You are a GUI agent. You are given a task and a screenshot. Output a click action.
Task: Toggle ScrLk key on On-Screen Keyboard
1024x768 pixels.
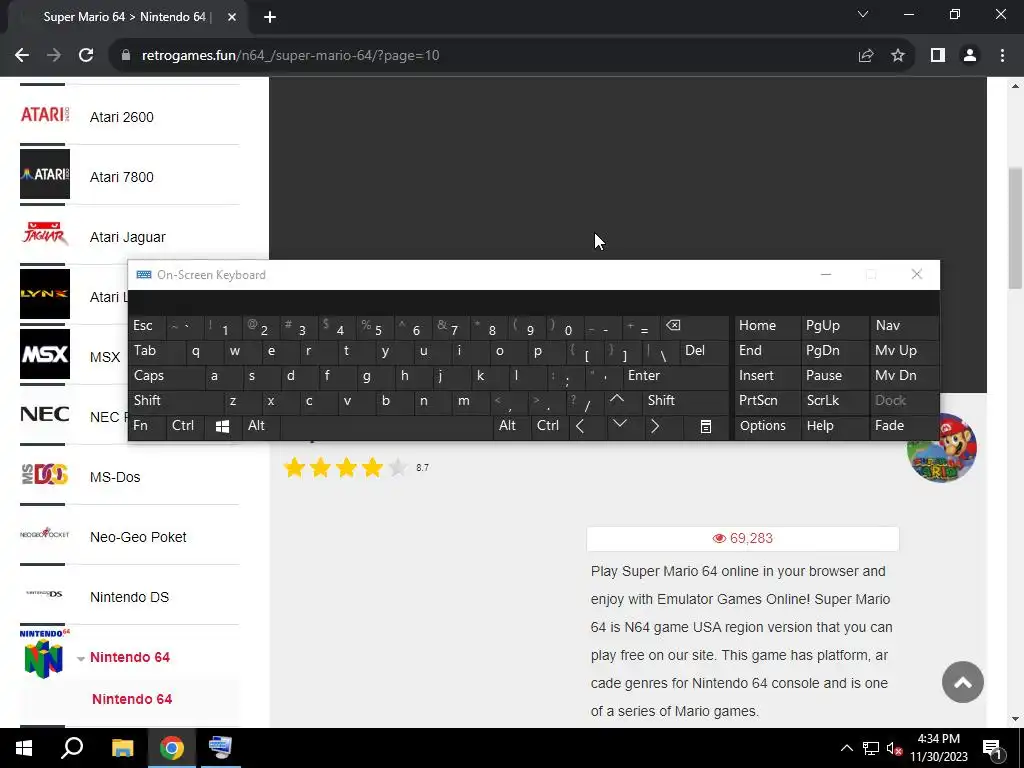pyautogui.click(x=833, y=401)
